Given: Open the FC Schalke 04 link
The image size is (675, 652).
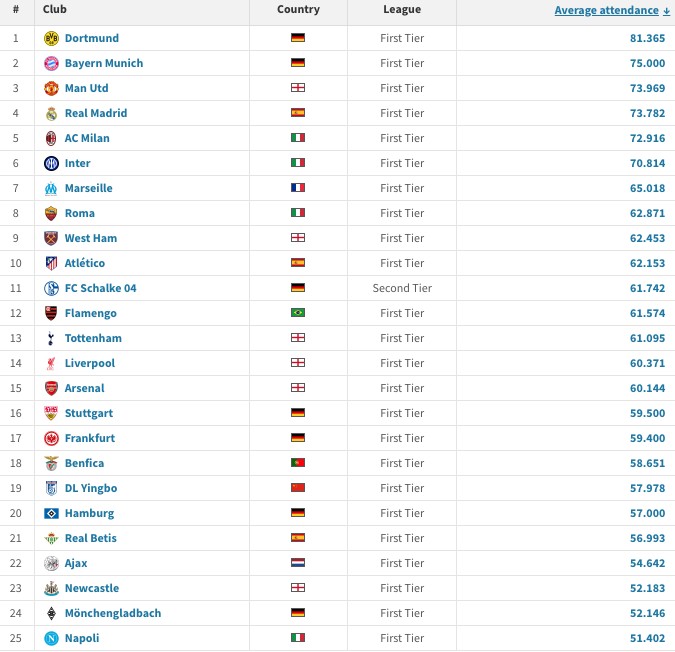Looking at the screenshot, I should tap(100, 288).
